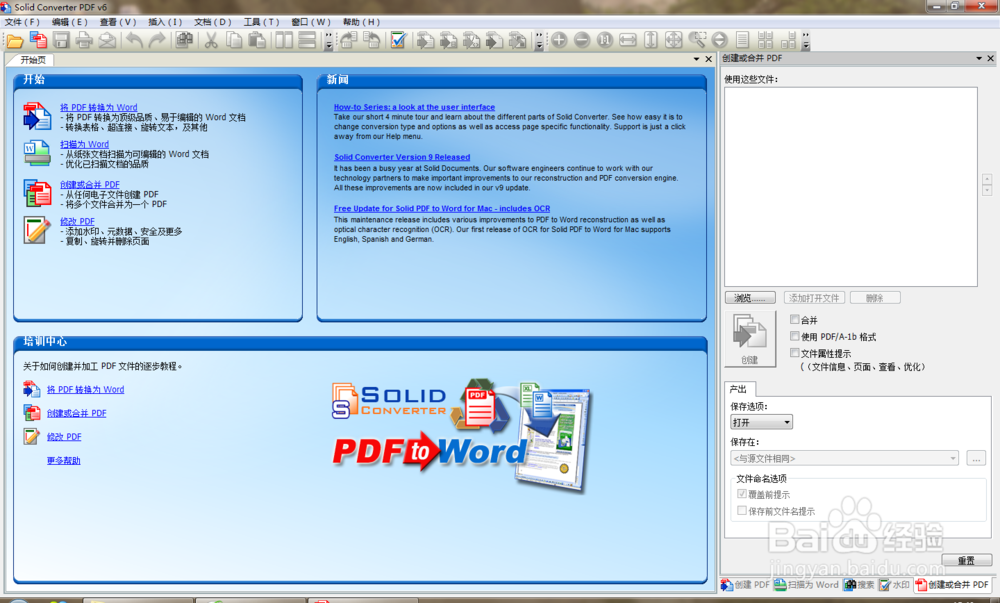Image resolution: width=1000 pixels, height=603 pixels.
Task: Open the Solid Converter Version 9 Released link
Action: coord(402,157)
